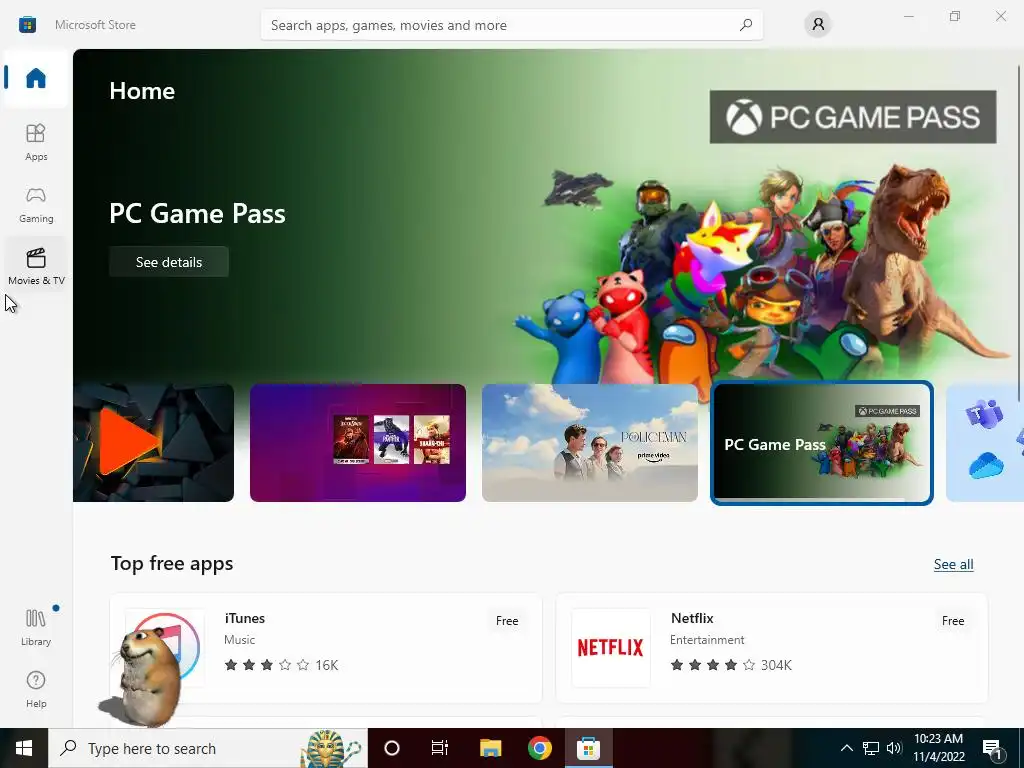The image size is (1024, 768).
Task: Select the orange play button carousel card
Action: click(153, 443)
